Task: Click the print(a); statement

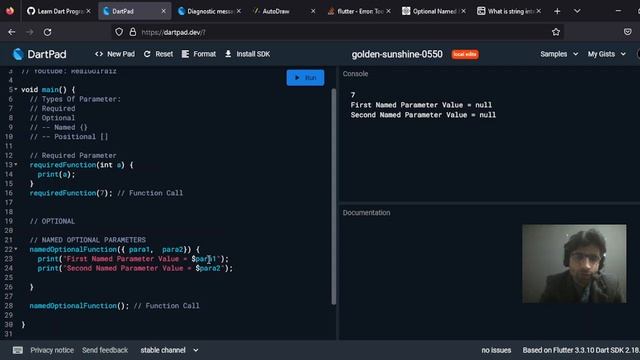Action: coord(56,174)
